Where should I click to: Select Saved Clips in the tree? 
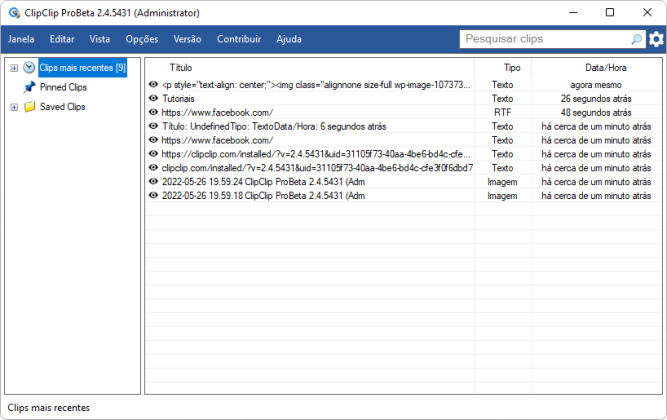tap(63, 107)
